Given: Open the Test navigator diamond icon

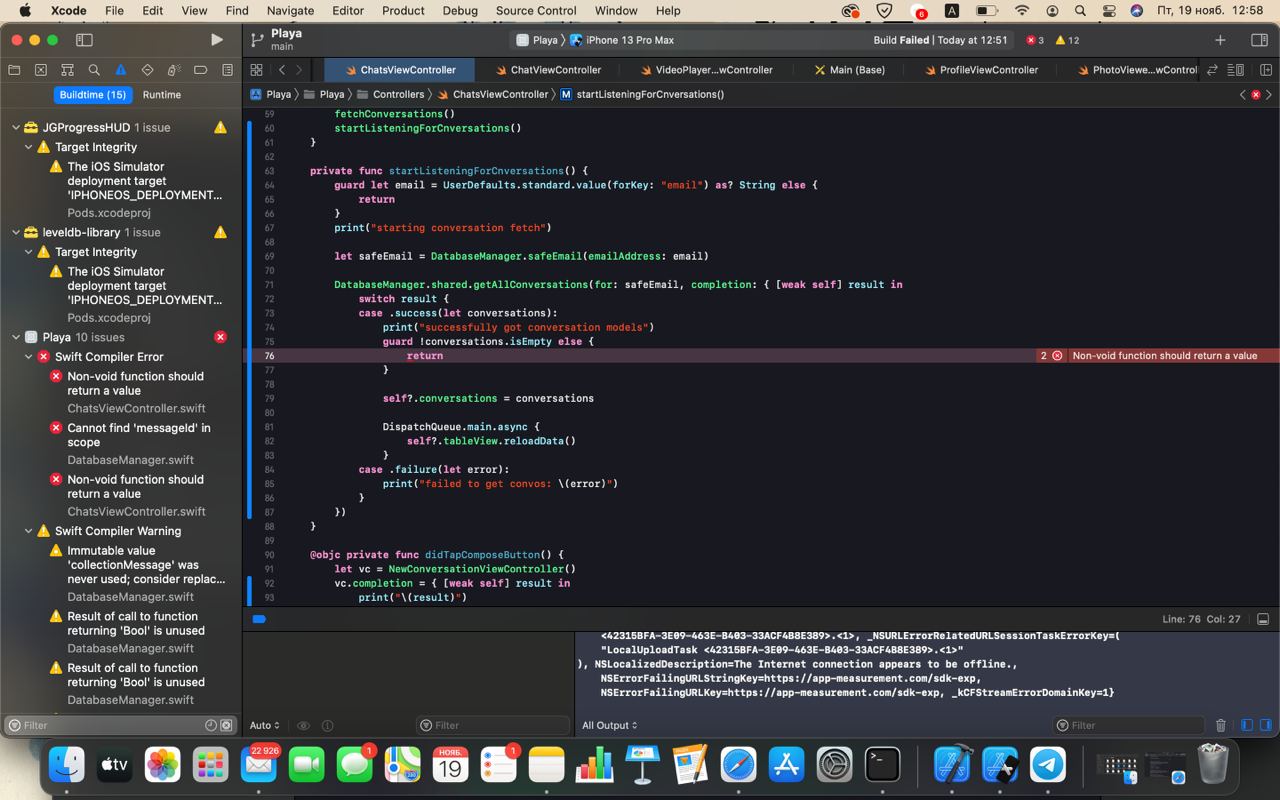Looking at the screenshot, I should 147,70.
